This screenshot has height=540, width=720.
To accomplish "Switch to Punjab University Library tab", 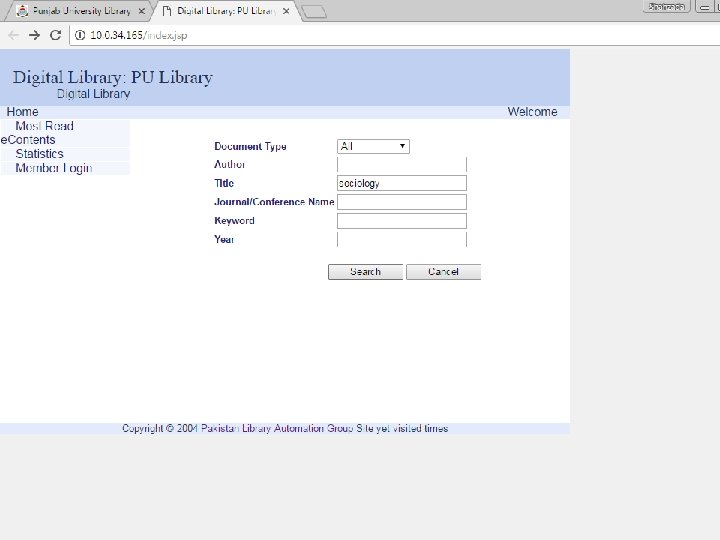I will (x=81, y=11).
